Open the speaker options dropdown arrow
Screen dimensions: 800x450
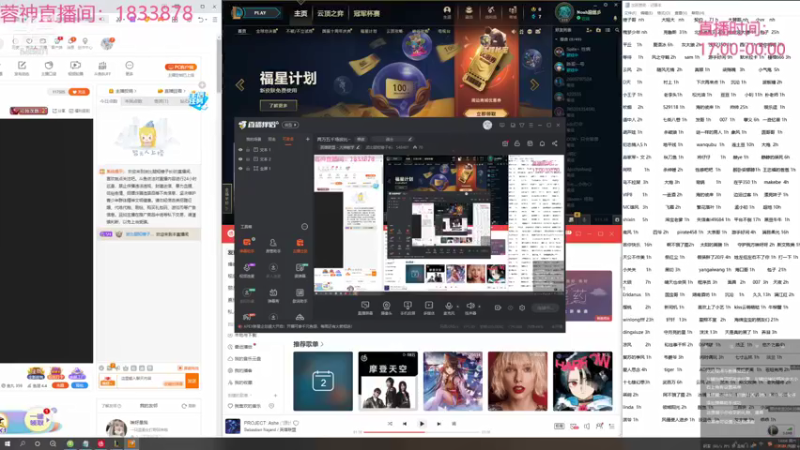pyautogui.click(x=479, y=307)
